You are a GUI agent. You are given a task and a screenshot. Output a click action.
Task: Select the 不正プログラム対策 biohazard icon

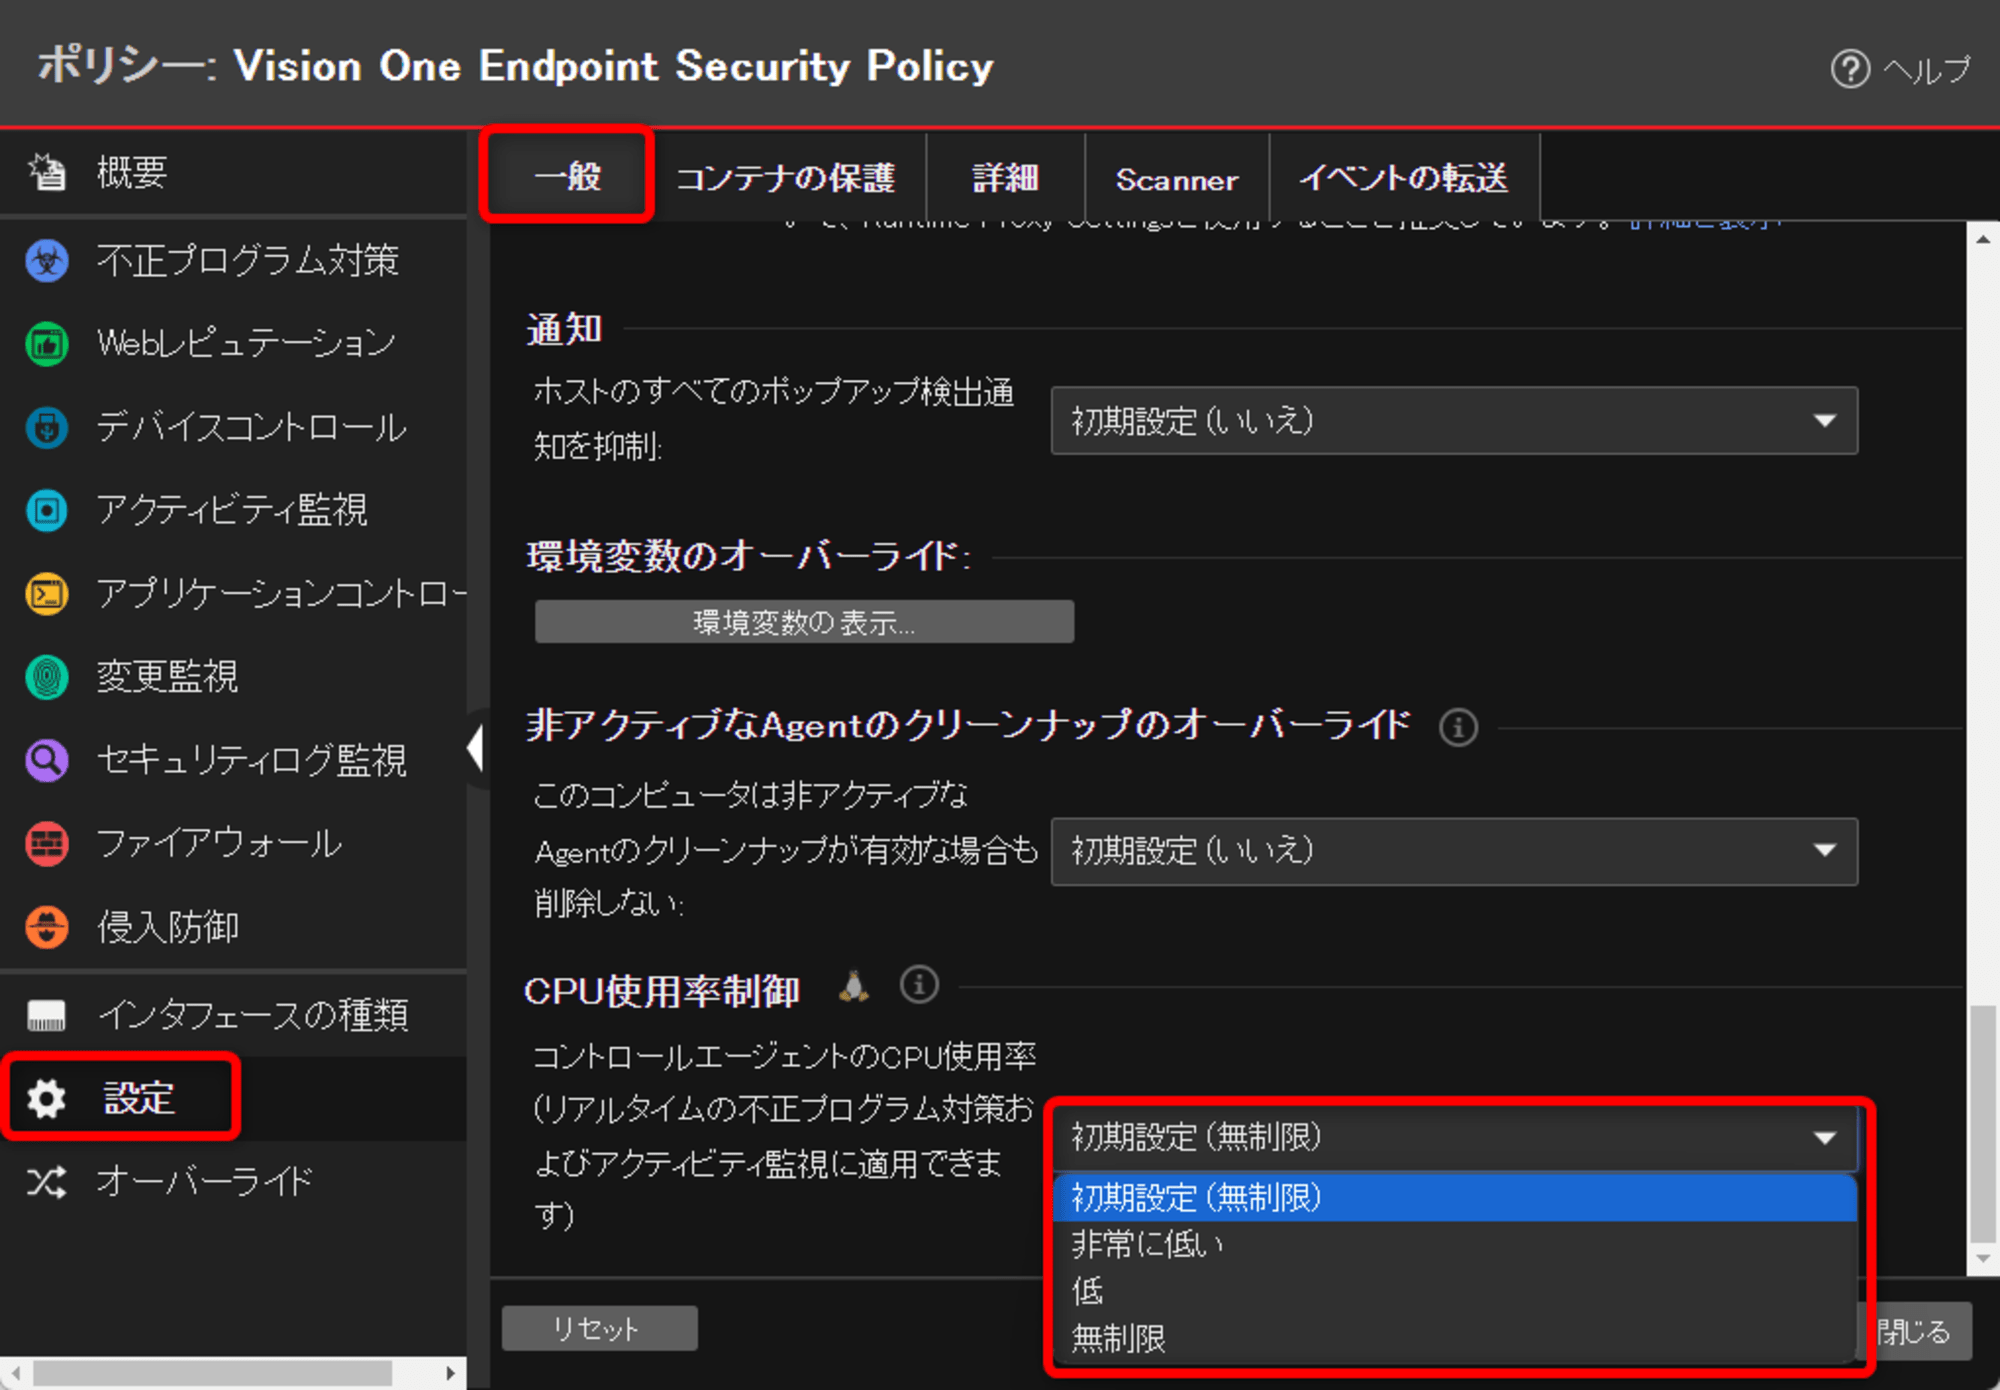[47, 261]
